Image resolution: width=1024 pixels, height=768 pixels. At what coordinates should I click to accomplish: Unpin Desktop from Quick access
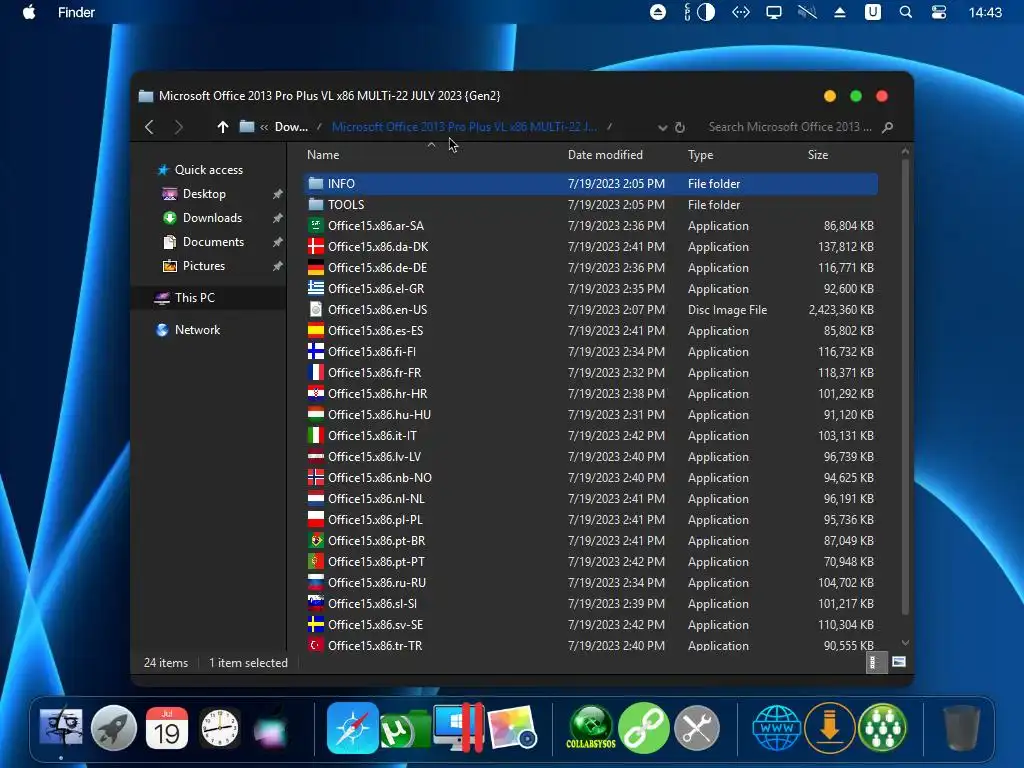pos(278,194)
